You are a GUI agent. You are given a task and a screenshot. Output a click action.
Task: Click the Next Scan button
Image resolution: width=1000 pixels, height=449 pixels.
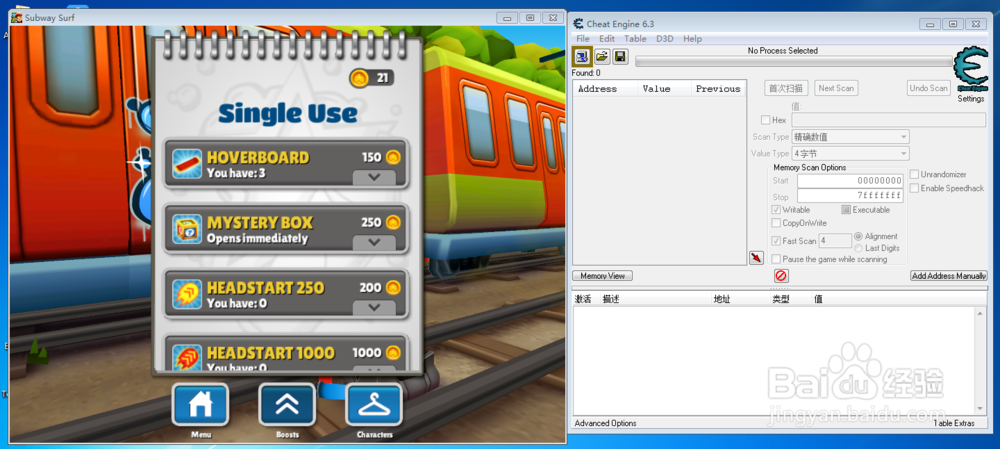(836, 88)
